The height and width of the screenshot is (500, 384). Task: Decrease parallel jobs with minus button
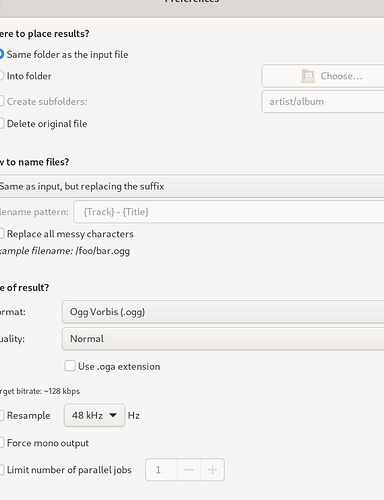[189, 470]
